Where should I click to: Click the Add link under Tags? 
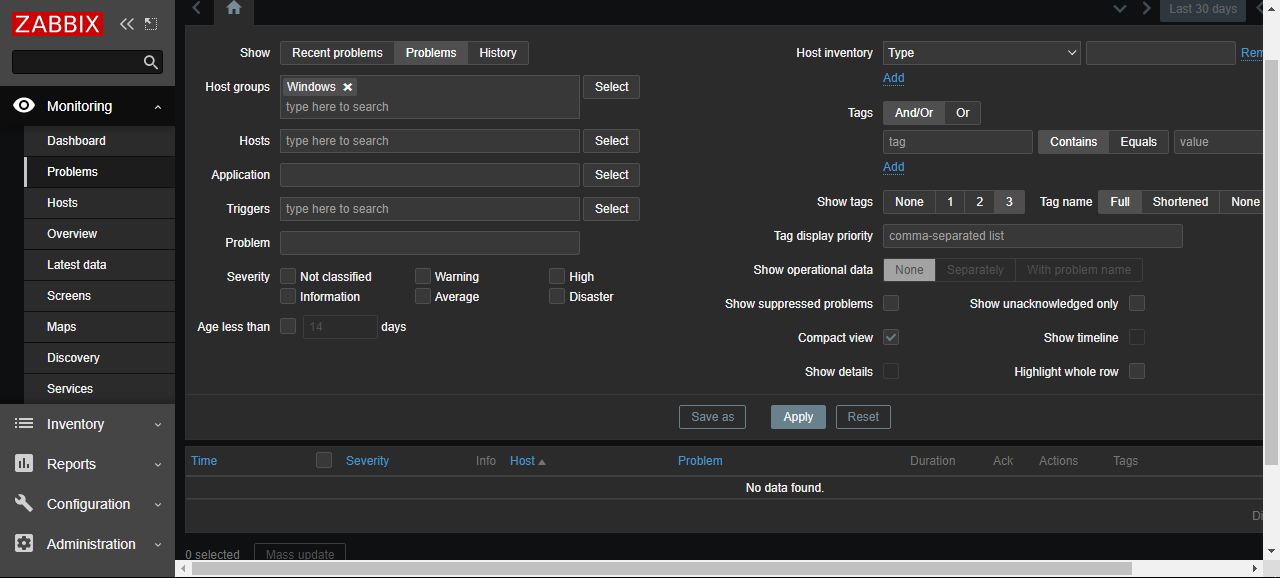pyautogui.click(x=893, y=167)
